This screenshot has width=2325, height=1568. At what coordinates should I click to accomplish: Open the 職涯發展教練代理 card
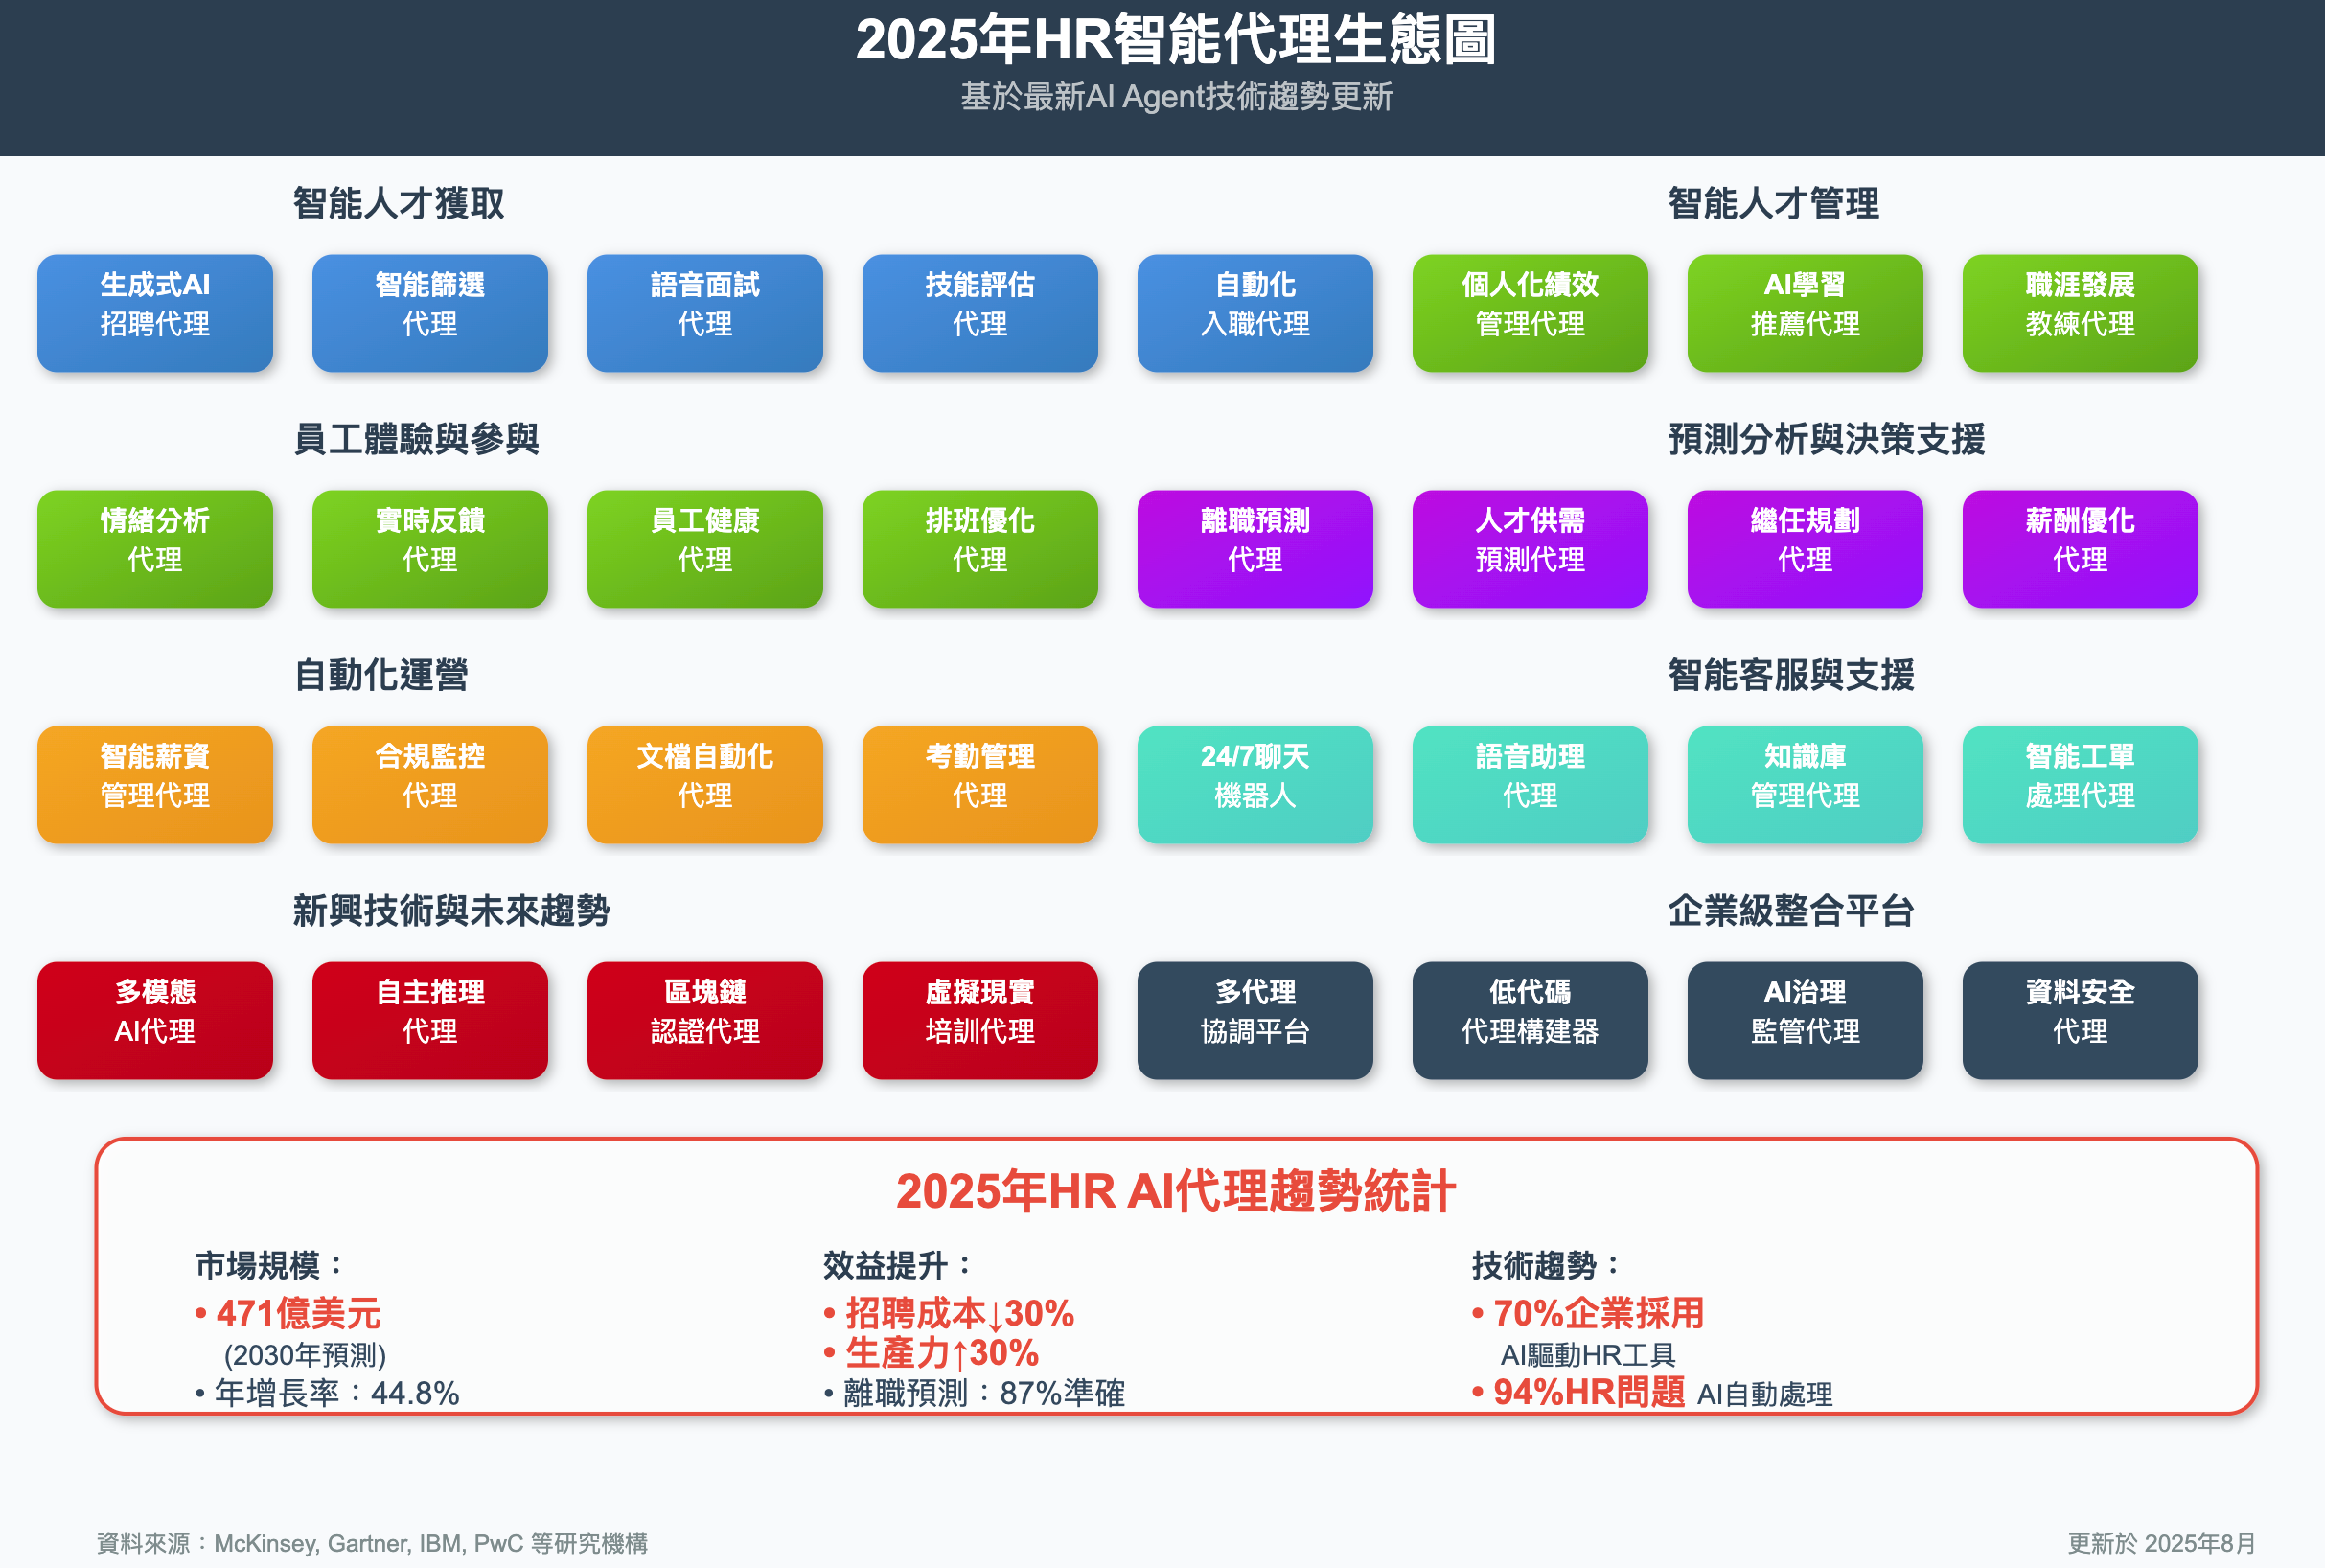pos(2080,313)
